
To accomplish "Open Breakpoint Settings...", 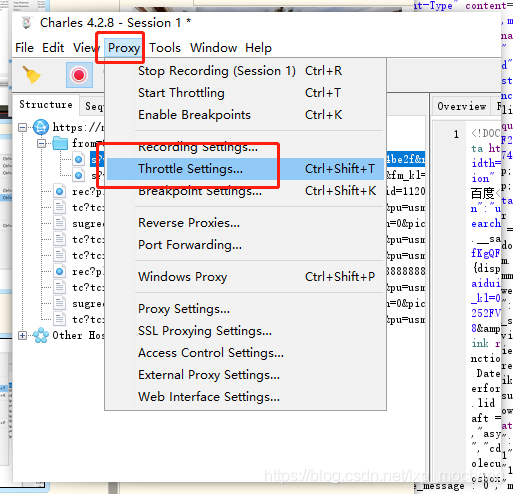I will tap(245, 191).
